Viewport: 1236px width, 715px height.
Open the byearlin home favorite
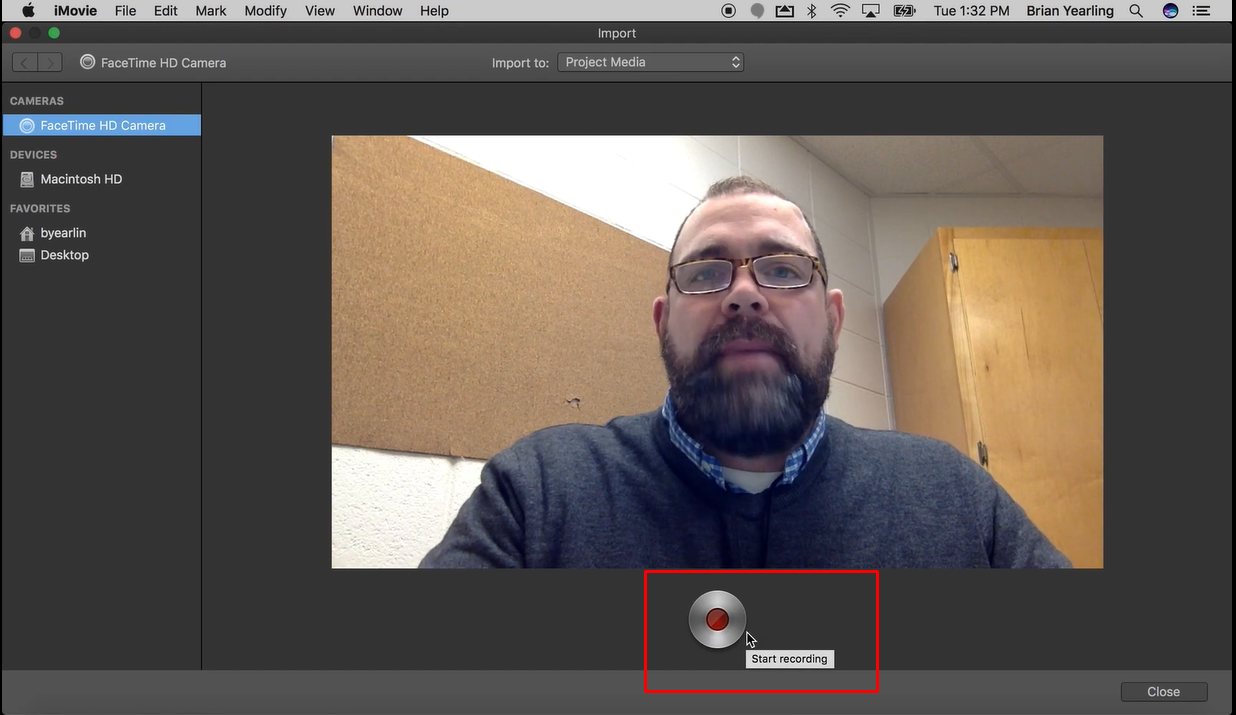(63, 232)
